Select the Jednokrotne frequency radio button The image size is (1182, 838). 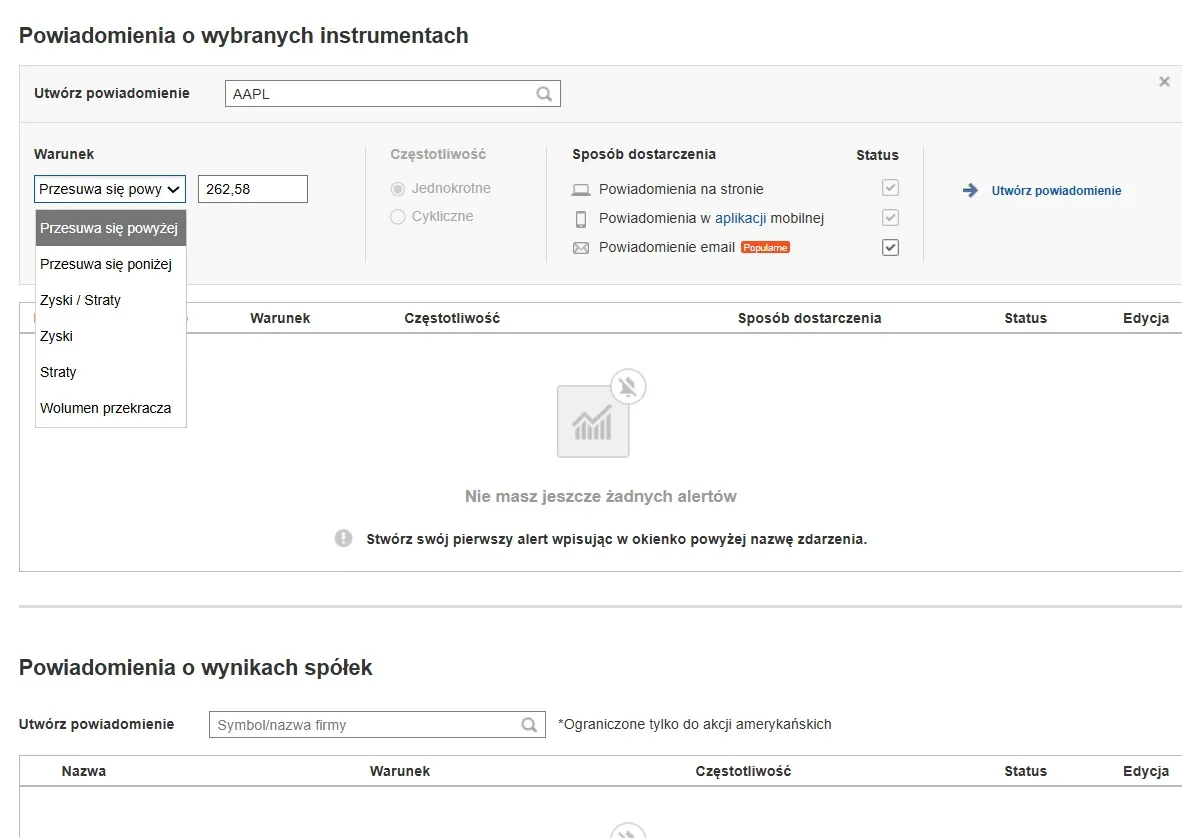[x=398, y=188]
